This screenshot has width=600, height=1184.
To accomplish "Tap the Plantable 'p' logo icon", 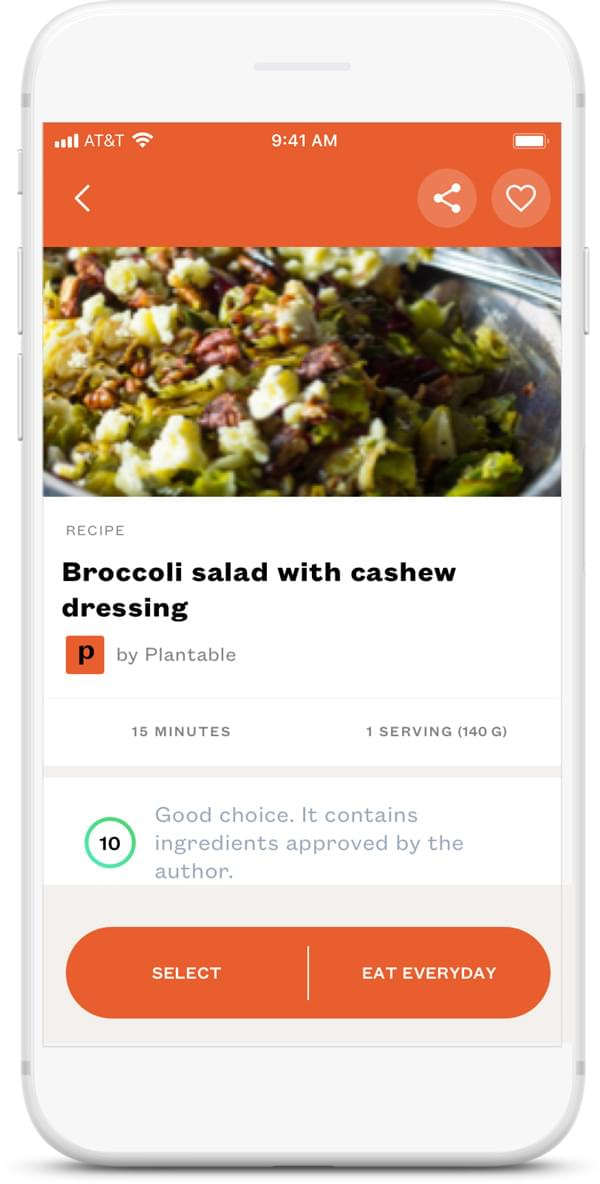I will [85, 655].
